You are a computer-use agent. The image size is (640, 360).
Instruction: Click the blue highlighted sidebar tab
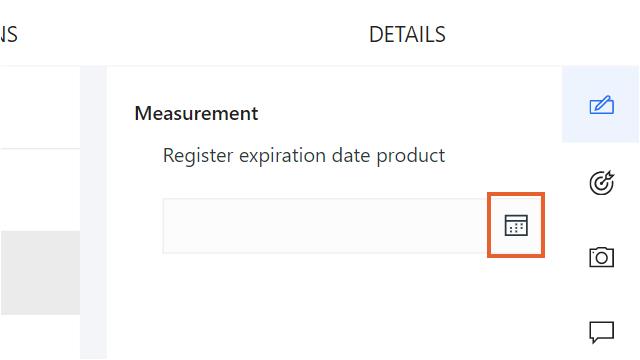click(x=600, y=104)
